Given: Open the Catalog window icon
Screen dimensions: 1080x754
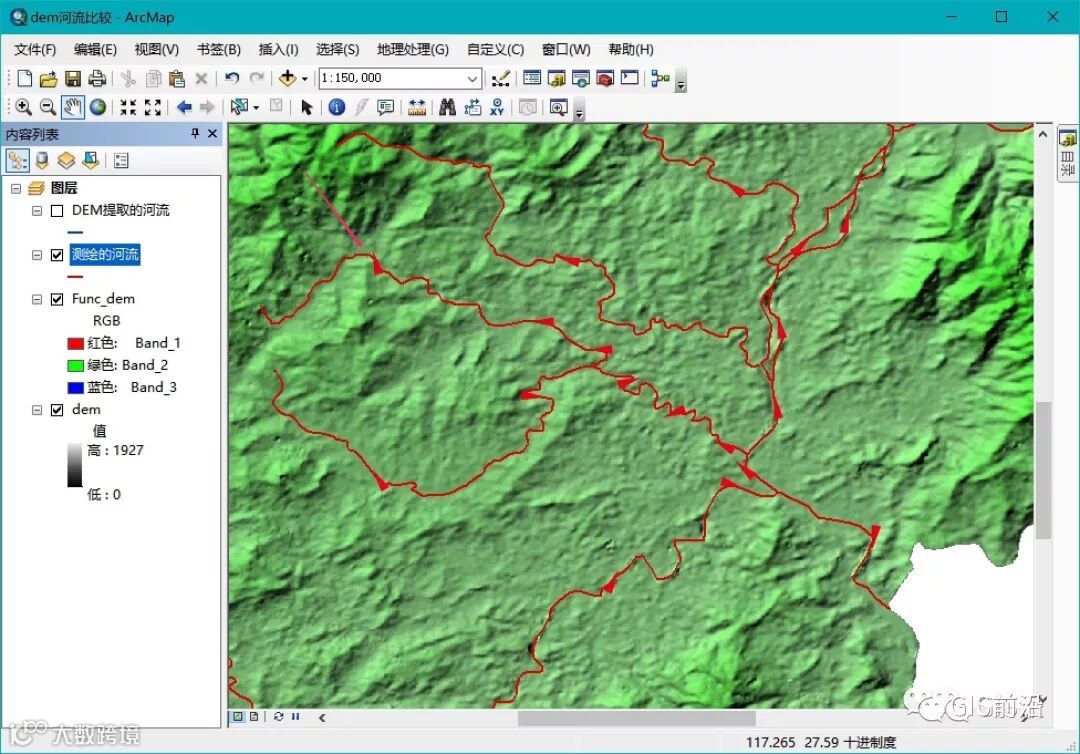Looking at the screenshot, I should click(557, 78).
